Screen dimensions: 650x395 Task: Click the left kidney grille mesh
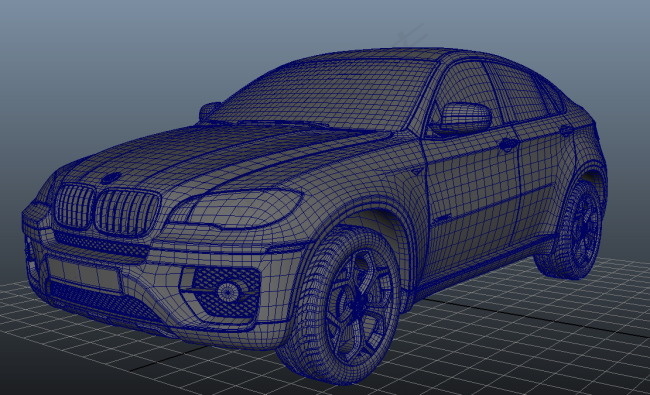[x=75, y=206]
